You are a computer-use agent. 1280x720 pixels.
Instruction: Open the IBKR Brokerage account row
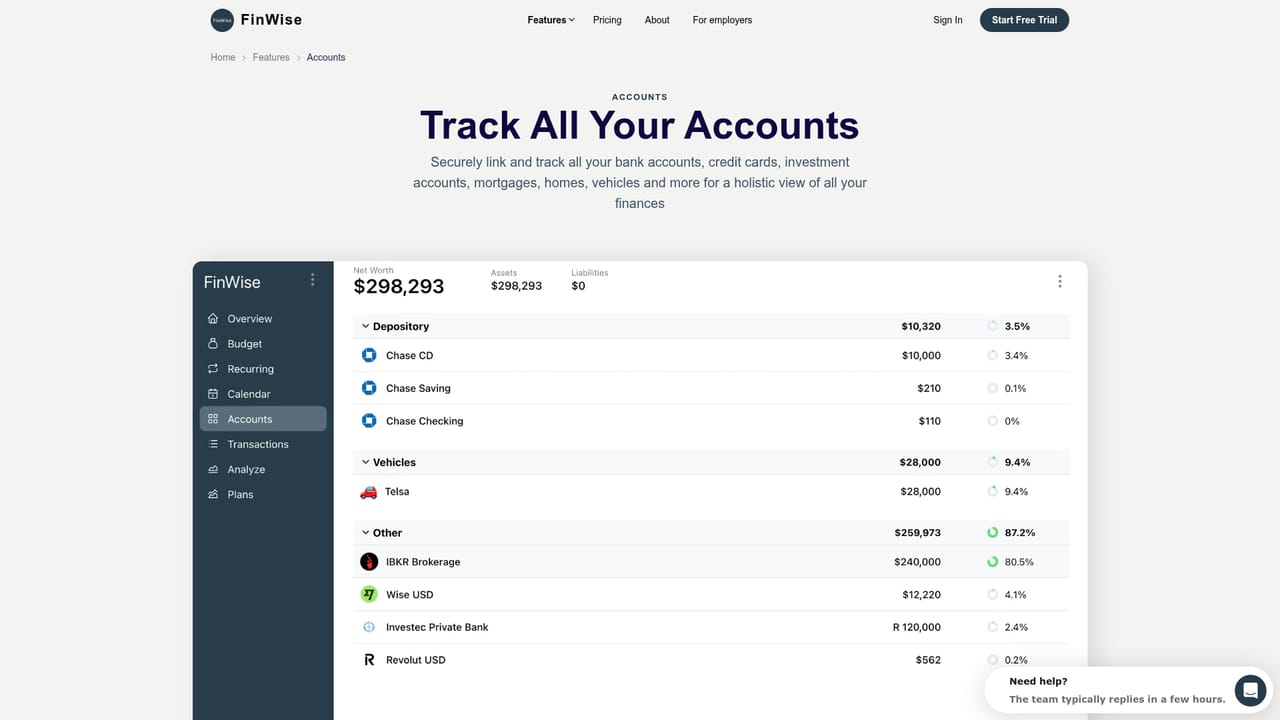coord(711,562)
